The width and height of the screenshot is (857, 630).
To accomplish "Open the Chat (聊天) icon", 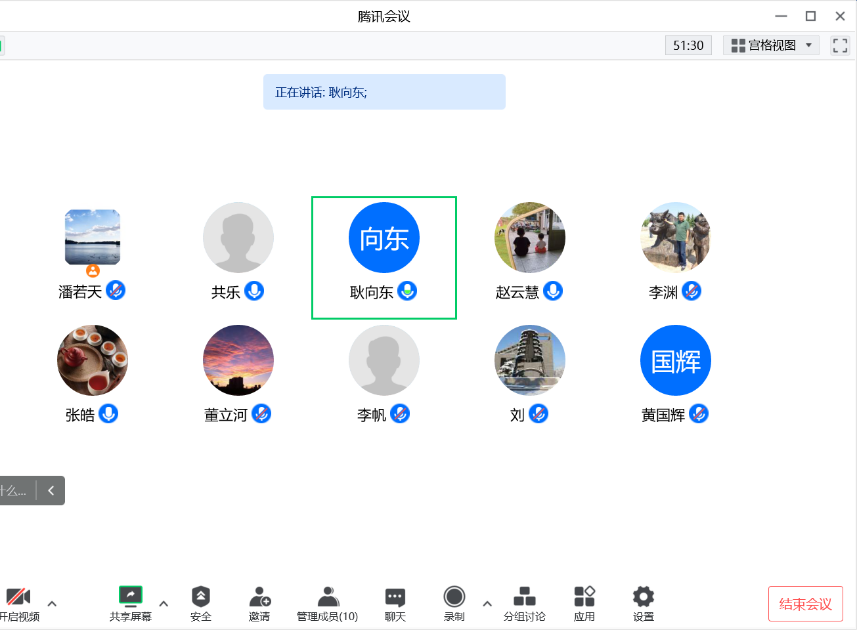I will 395,597.
